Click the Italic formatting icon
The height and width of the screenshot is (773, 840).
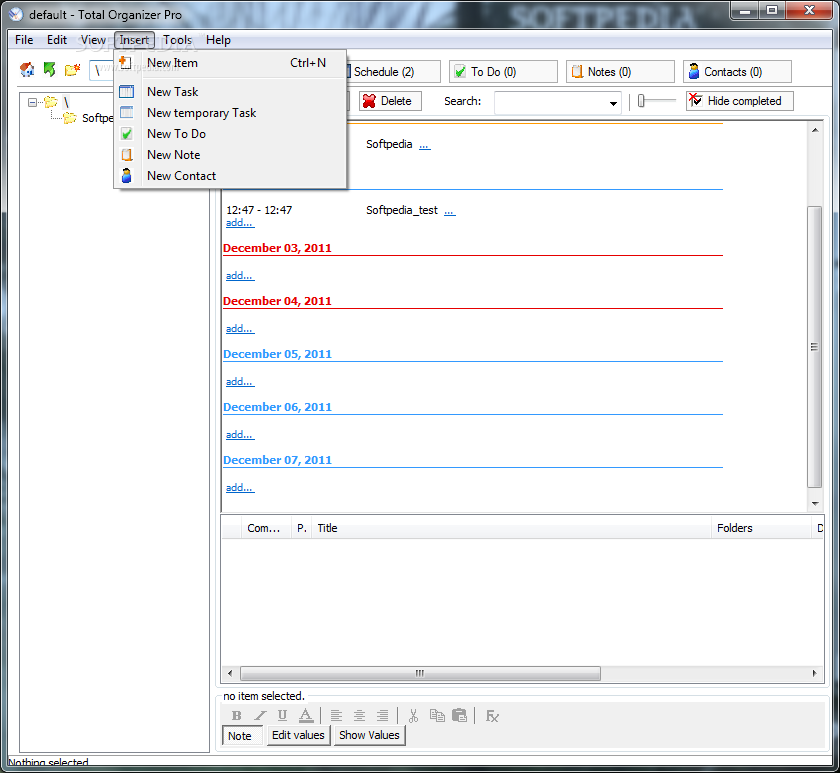pos(260,716)
